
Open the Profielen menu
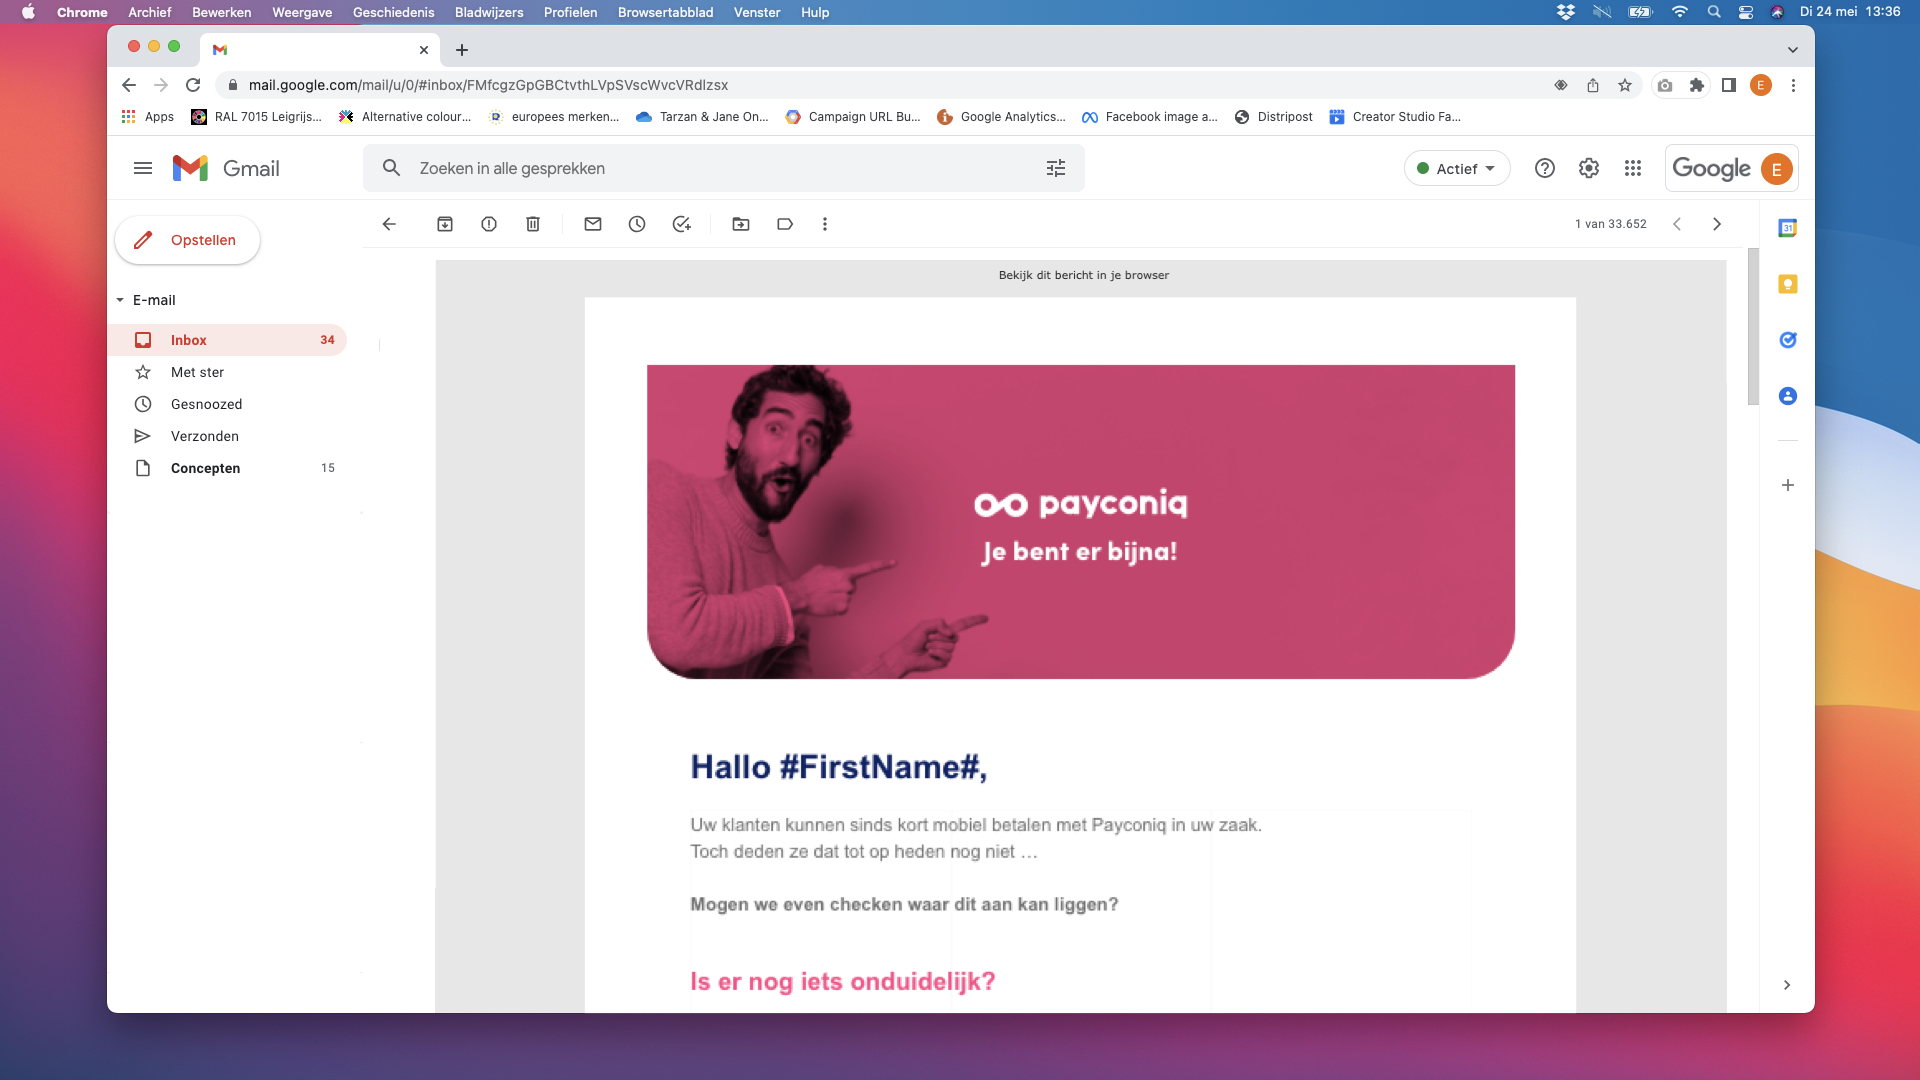click(571, 12)
